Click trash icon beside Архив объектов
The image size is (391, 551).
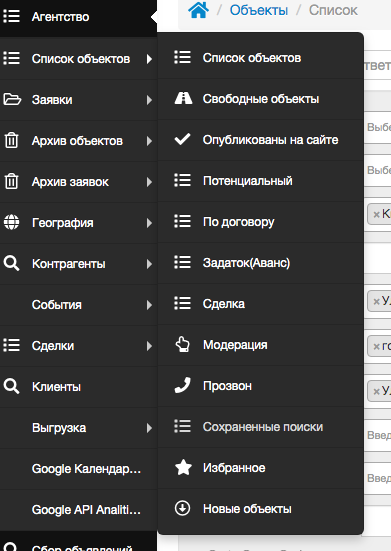coord(11,140)
